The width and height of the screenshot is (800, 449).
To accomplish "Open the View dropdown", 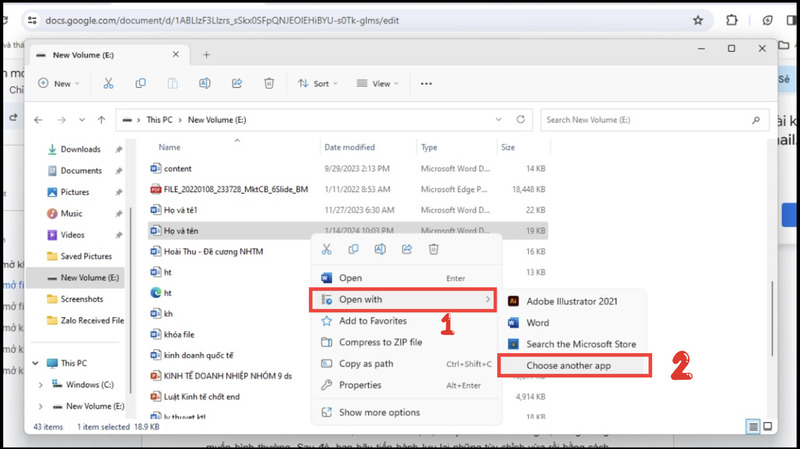I will (378, 83).
